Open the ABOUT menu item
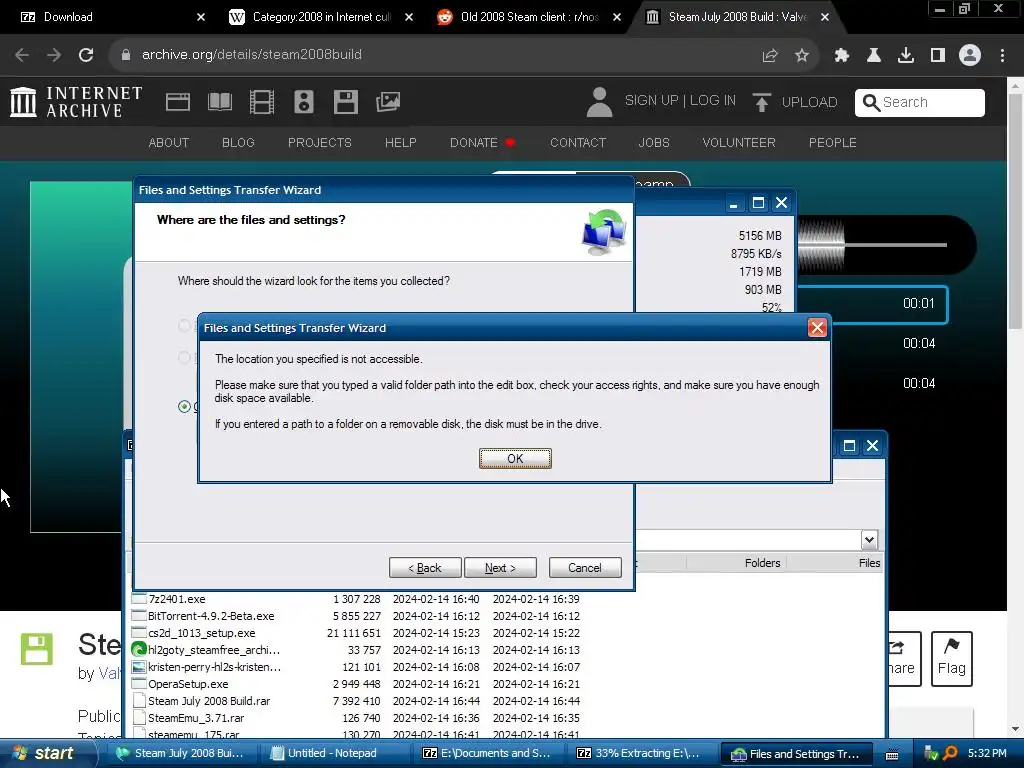 coord(168,142)
